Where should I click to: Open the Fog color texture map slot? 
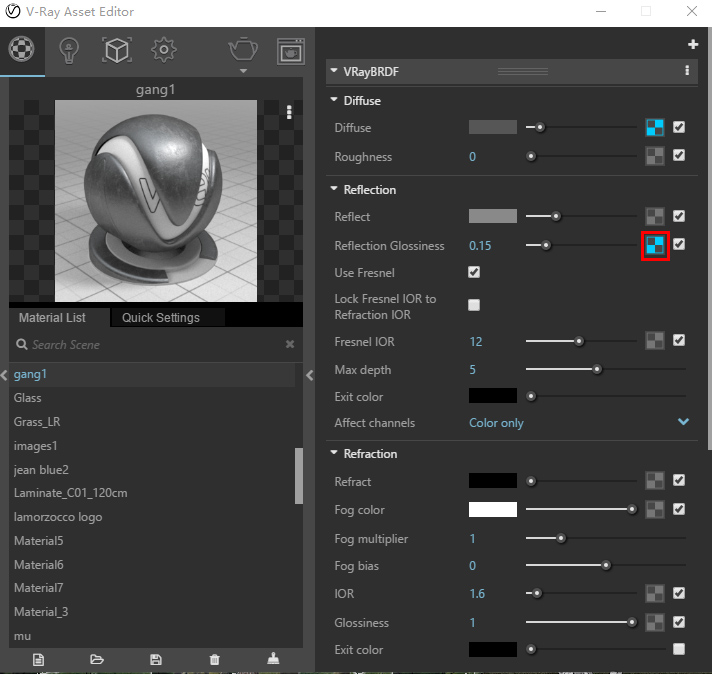[x=654, y=510]
